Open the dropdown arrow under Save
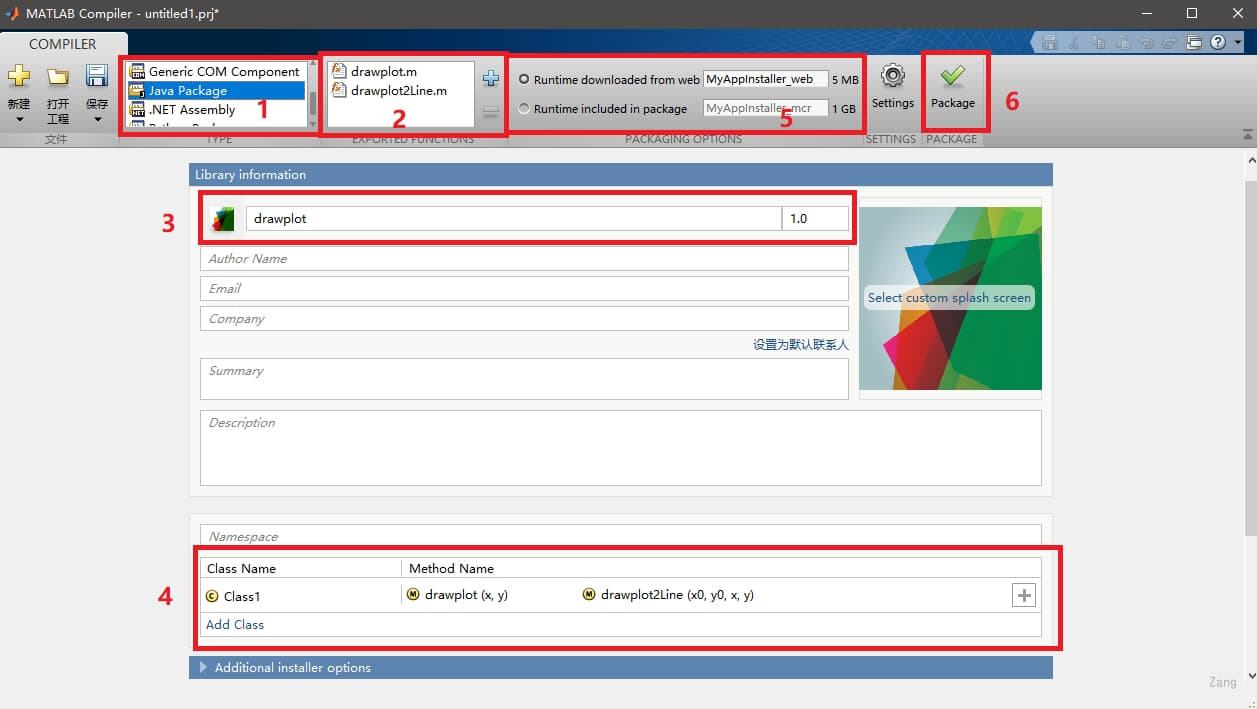 pos(97,120)
